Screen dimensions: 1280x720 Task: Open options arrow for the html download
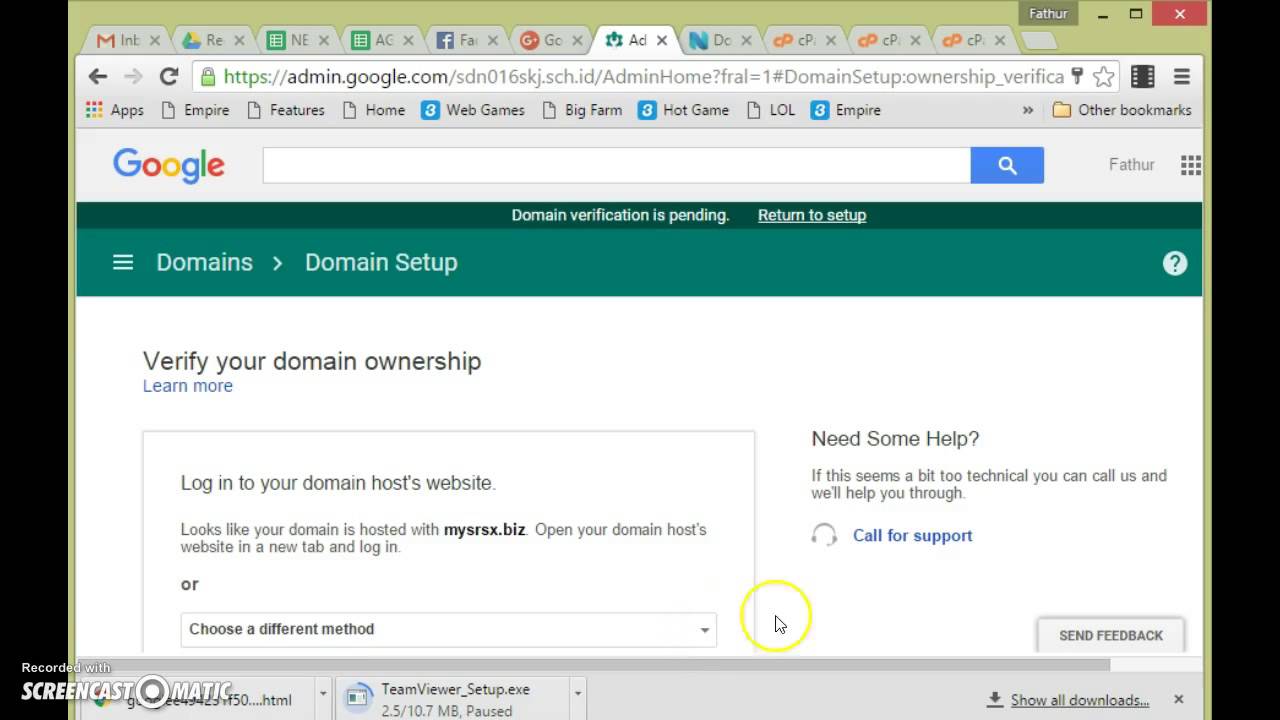click(x=322, y=692)
